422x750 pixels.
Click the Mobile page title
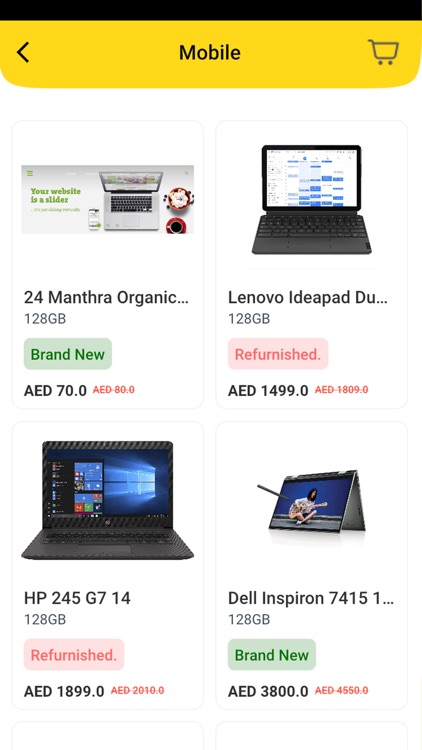[x=210, y=52]
